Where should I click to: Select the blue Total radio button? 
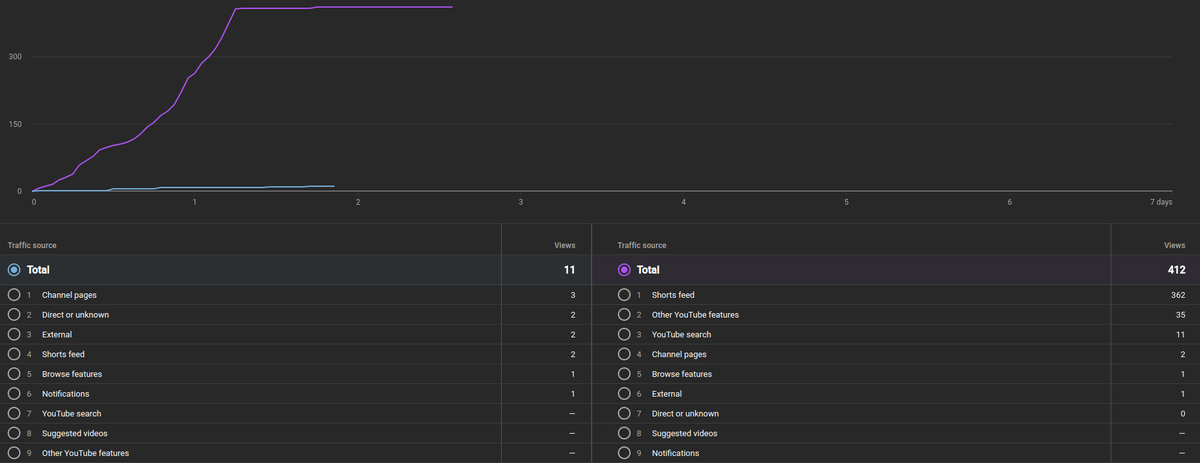pyautogui.click(x=14, y=269)
